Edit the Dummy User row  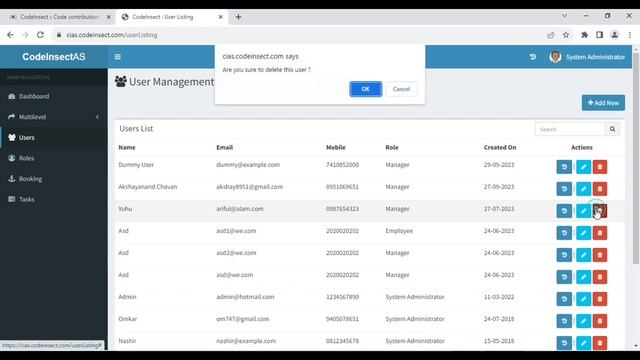tap(583, 167)
